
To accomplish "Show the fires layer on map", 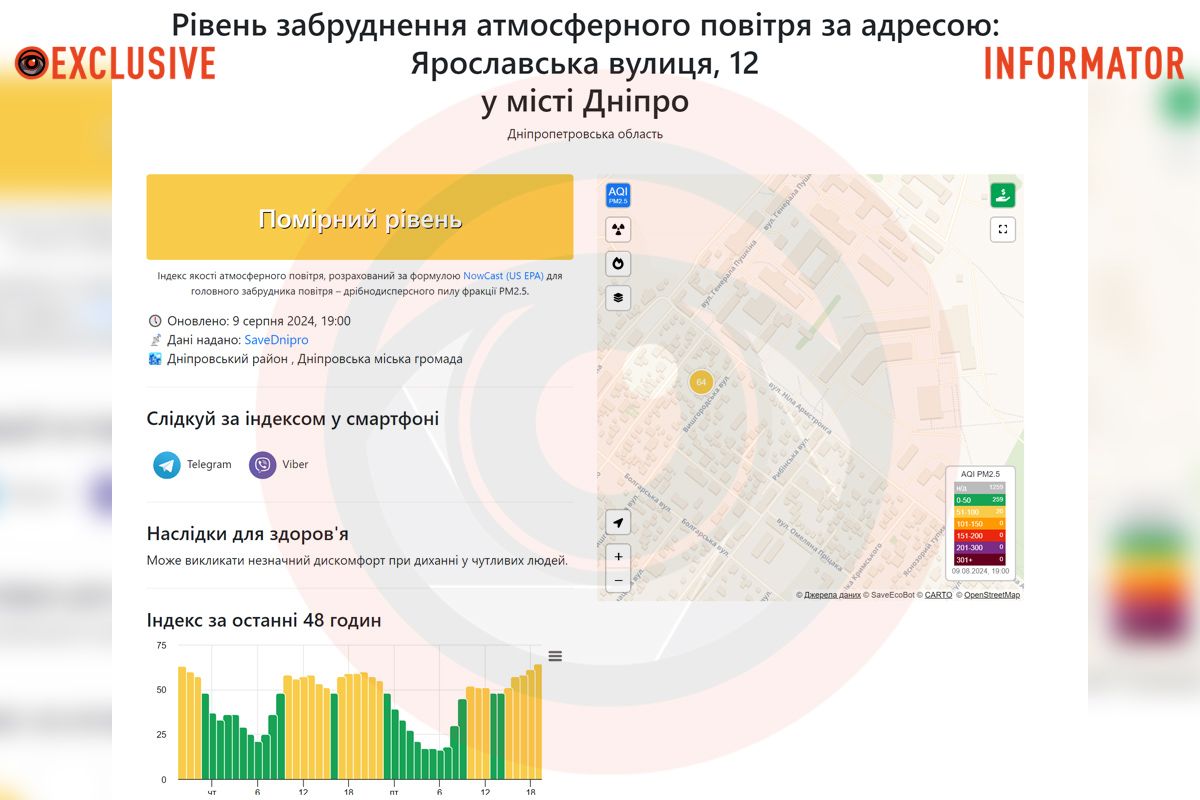I will pyautogui.click(x=618, y=264).
